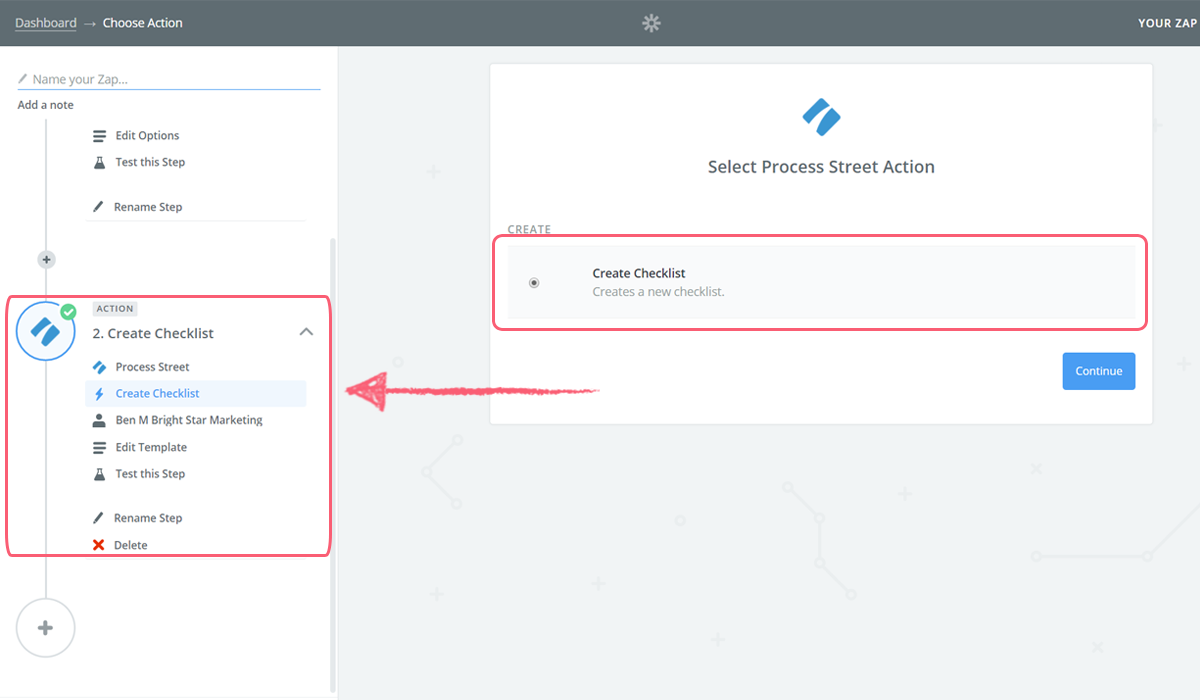Click the red X delete icon

tap(98, 545)
